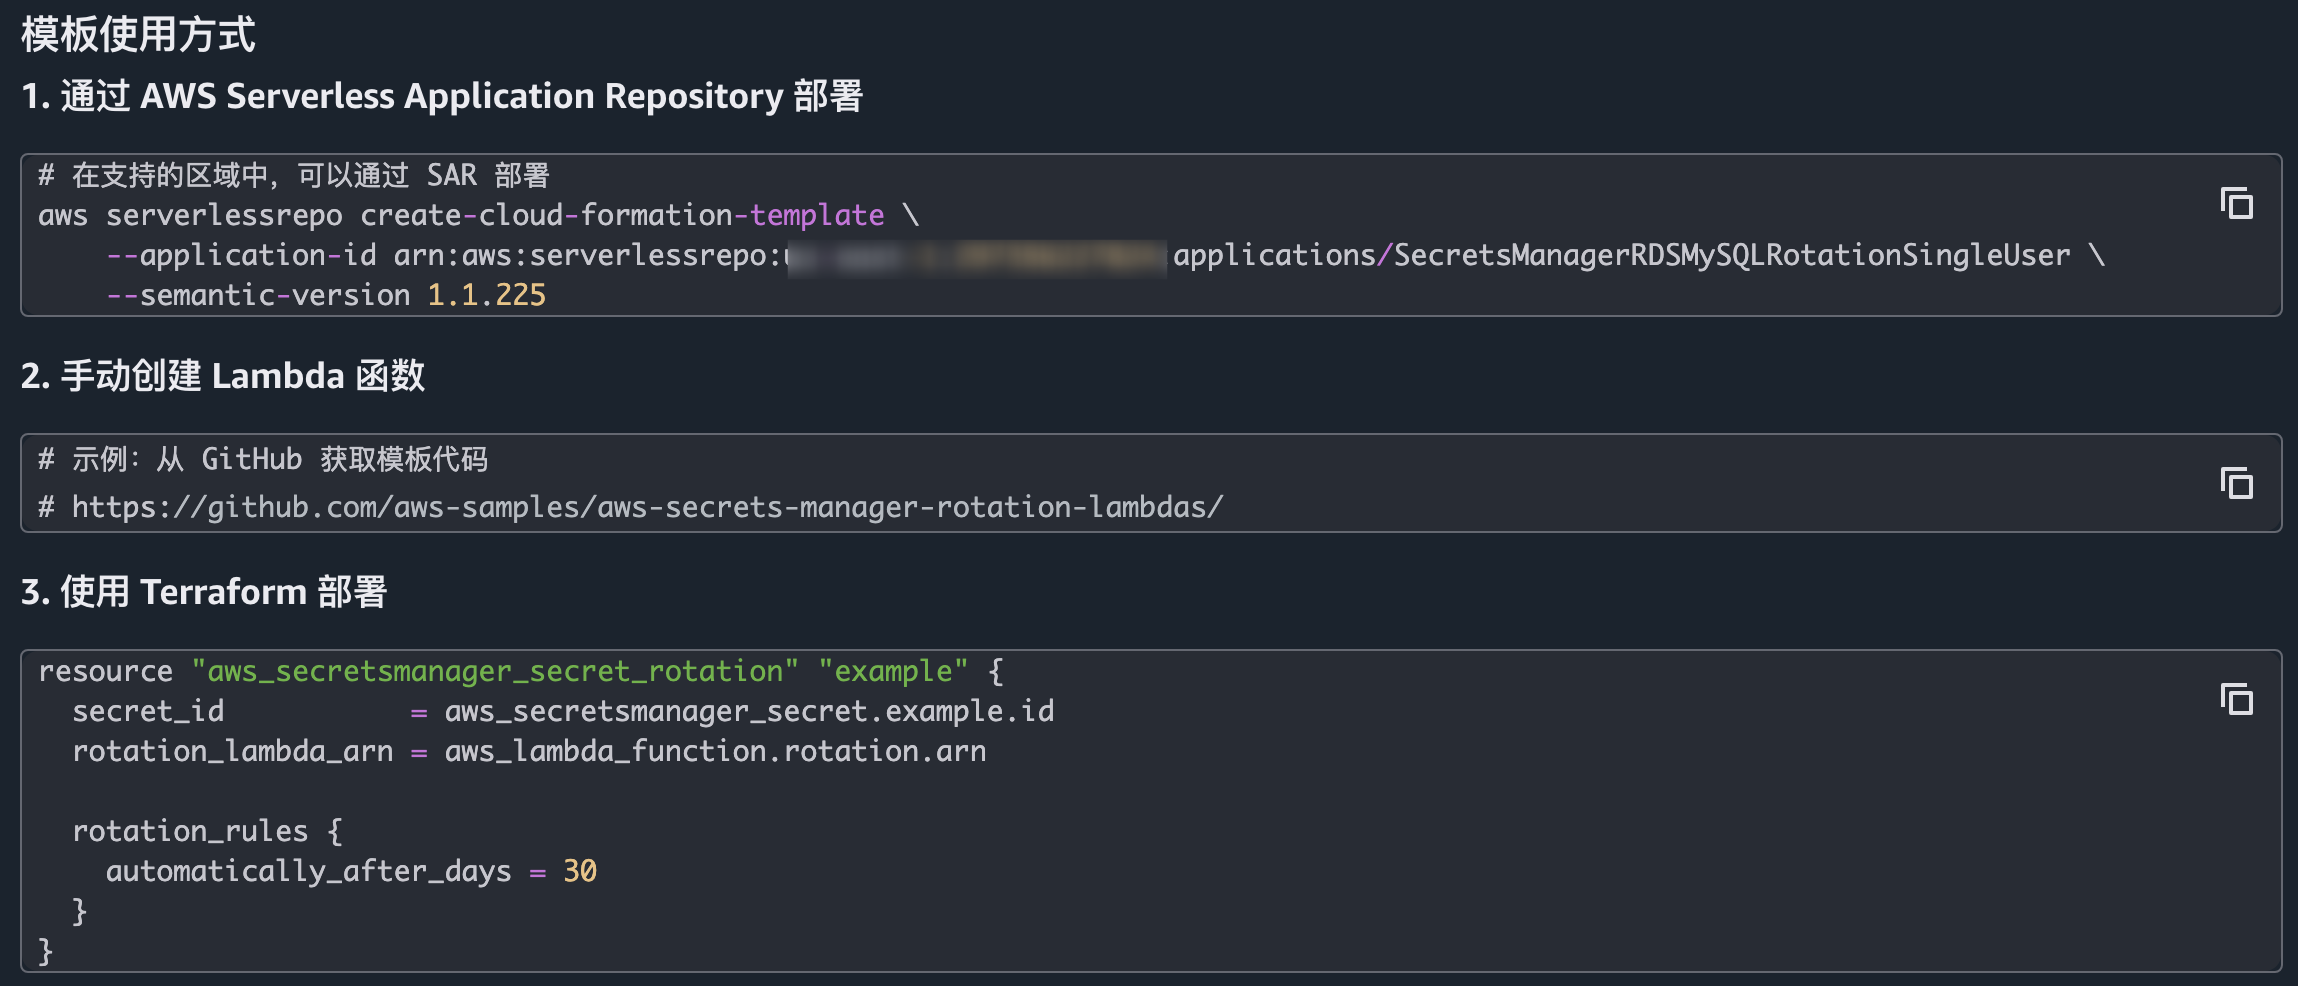Screen dimensions: 2298x986
Task: Click the rotation_lambda_arn assignment line
Action: (x=529, y=750)
